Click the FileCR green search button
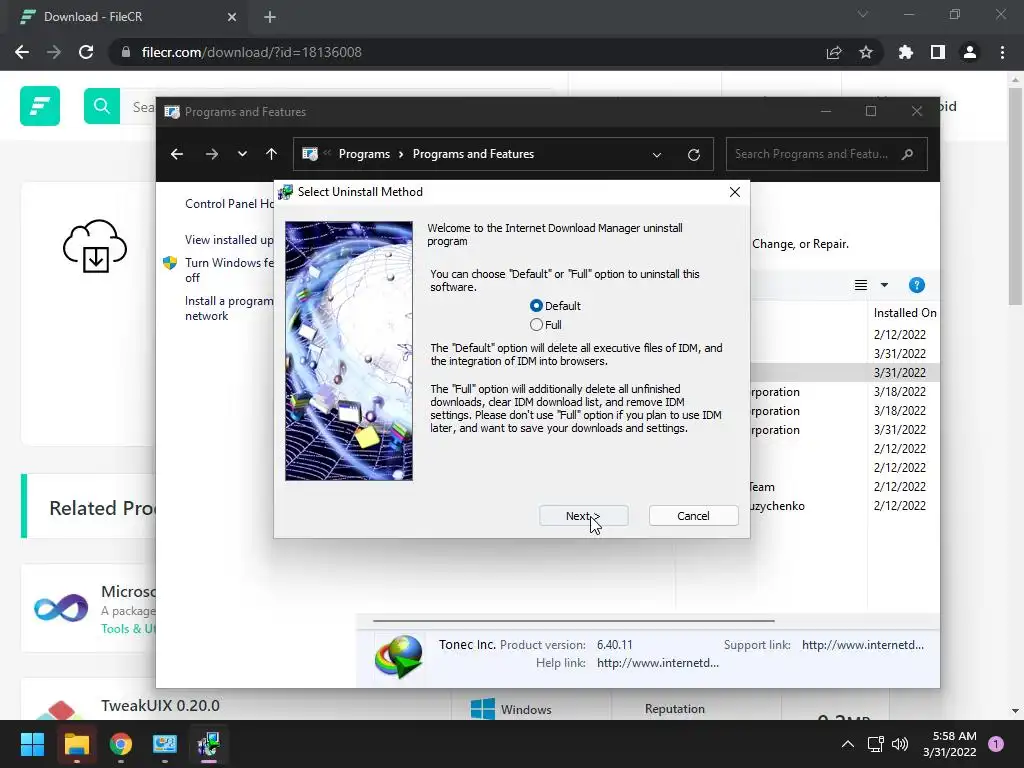1024x768 pixels. [102, 106]
